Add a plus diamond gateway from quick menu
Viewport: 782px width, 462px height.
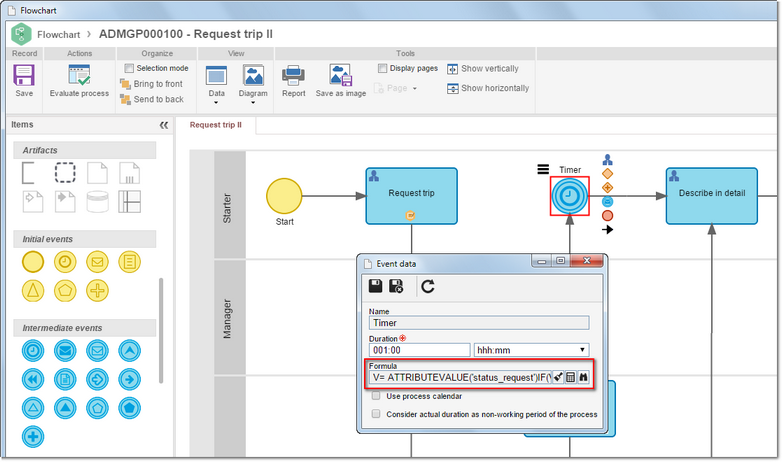point(607,188)
